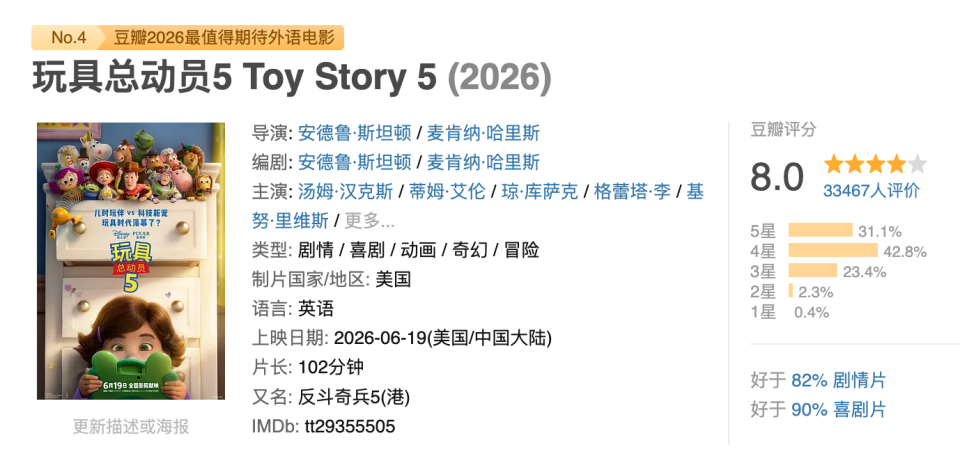960x454 pixels.
Task: Open actor 格蕾塔·李 page
Action: [632, 192]
